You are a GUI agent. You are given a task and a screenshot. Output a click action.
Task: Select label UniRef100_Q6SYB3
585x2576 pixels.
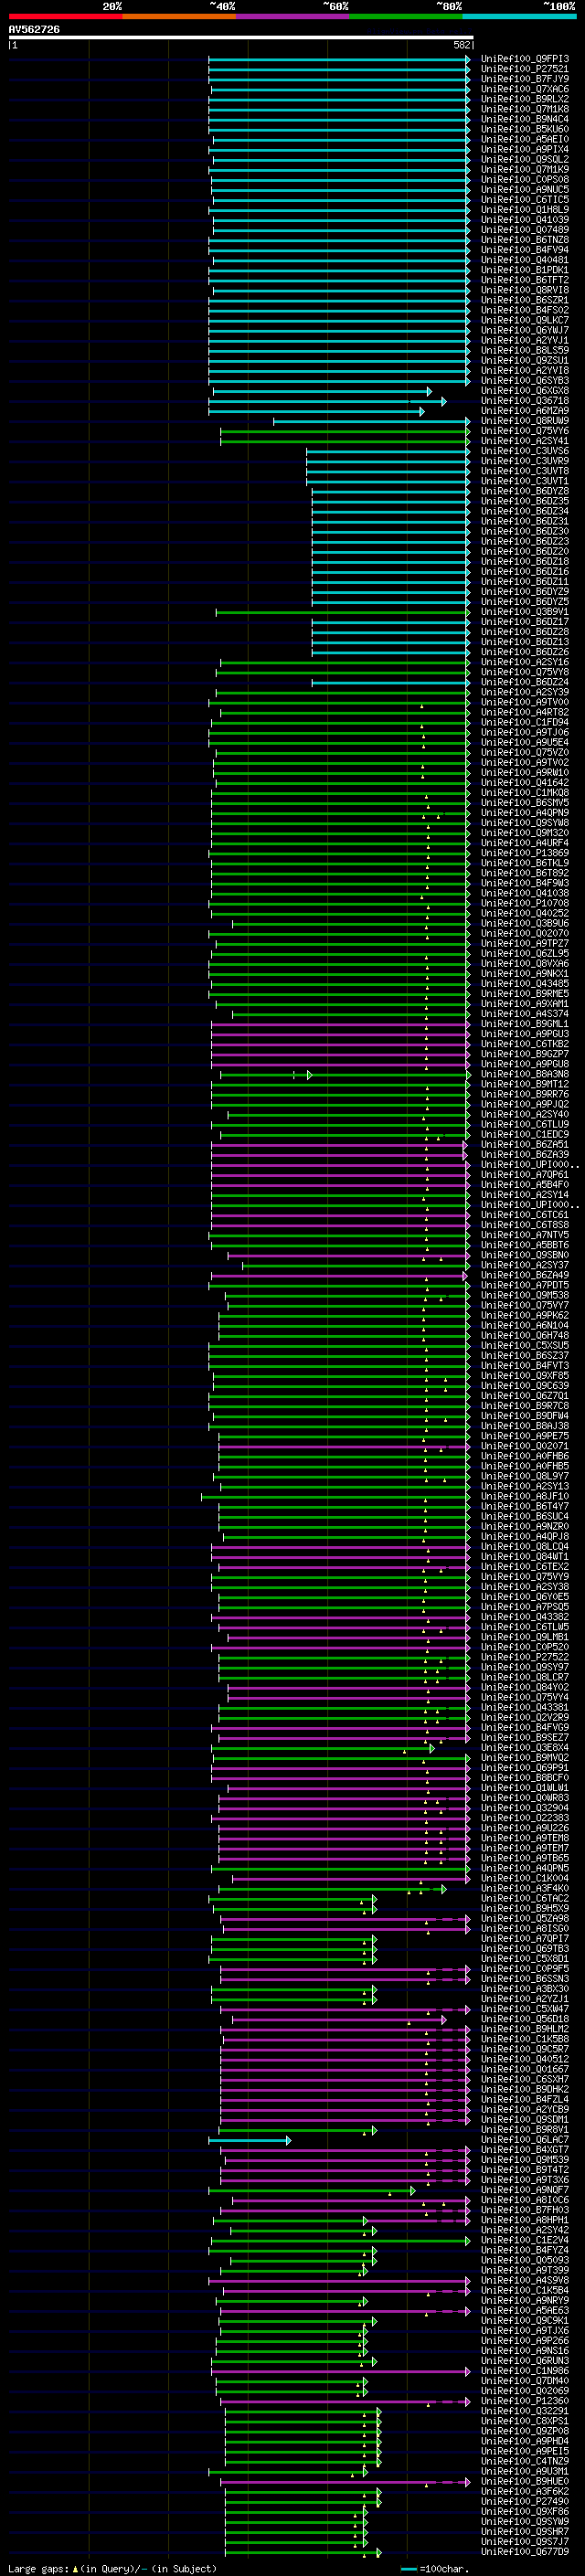[524, 380]
